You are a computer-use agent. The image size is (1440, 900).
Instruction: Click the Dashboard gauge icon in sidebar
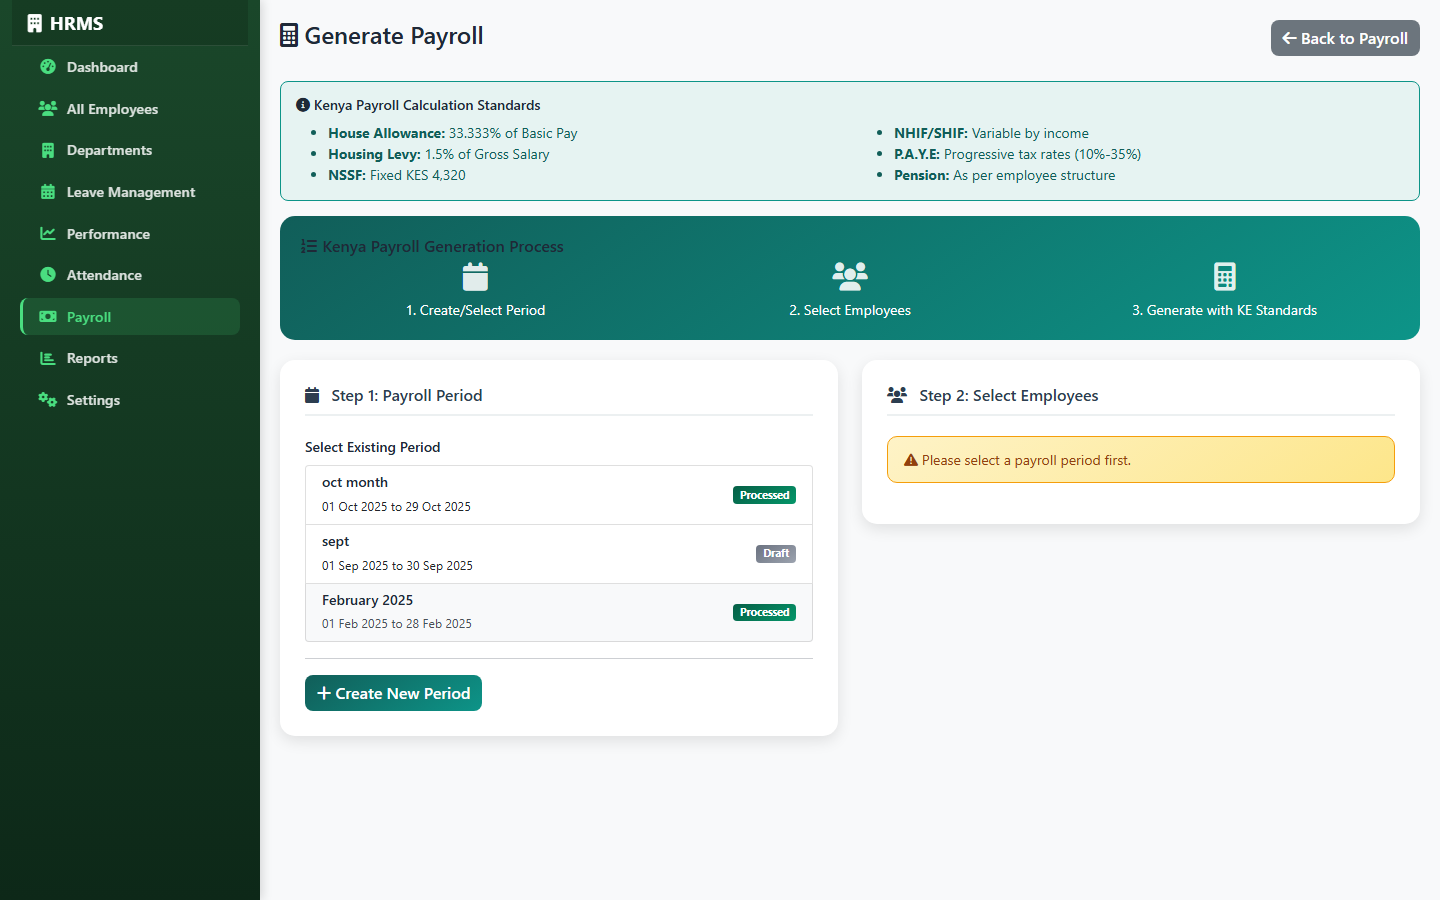[x=47, y=67]
